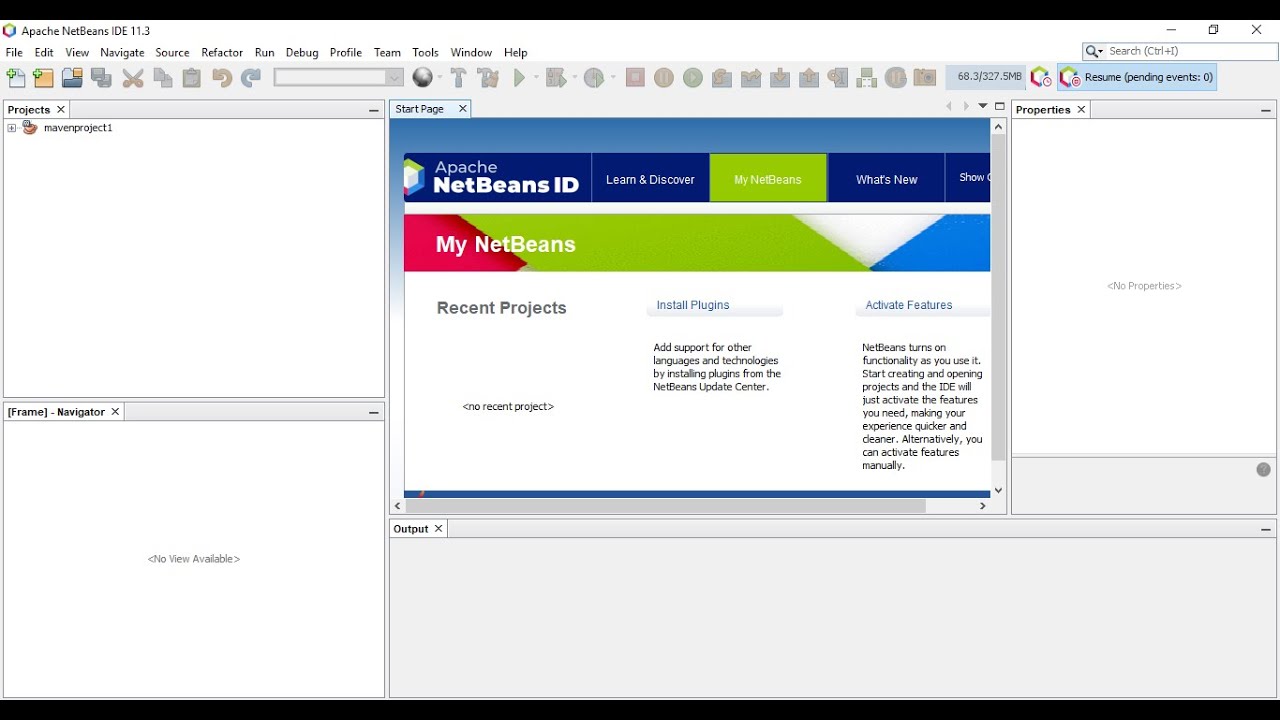The height and width of the screenshot is (720, 1280).
Task: Select mavenproject1 in Projects tree
Action: pos(78,128)
